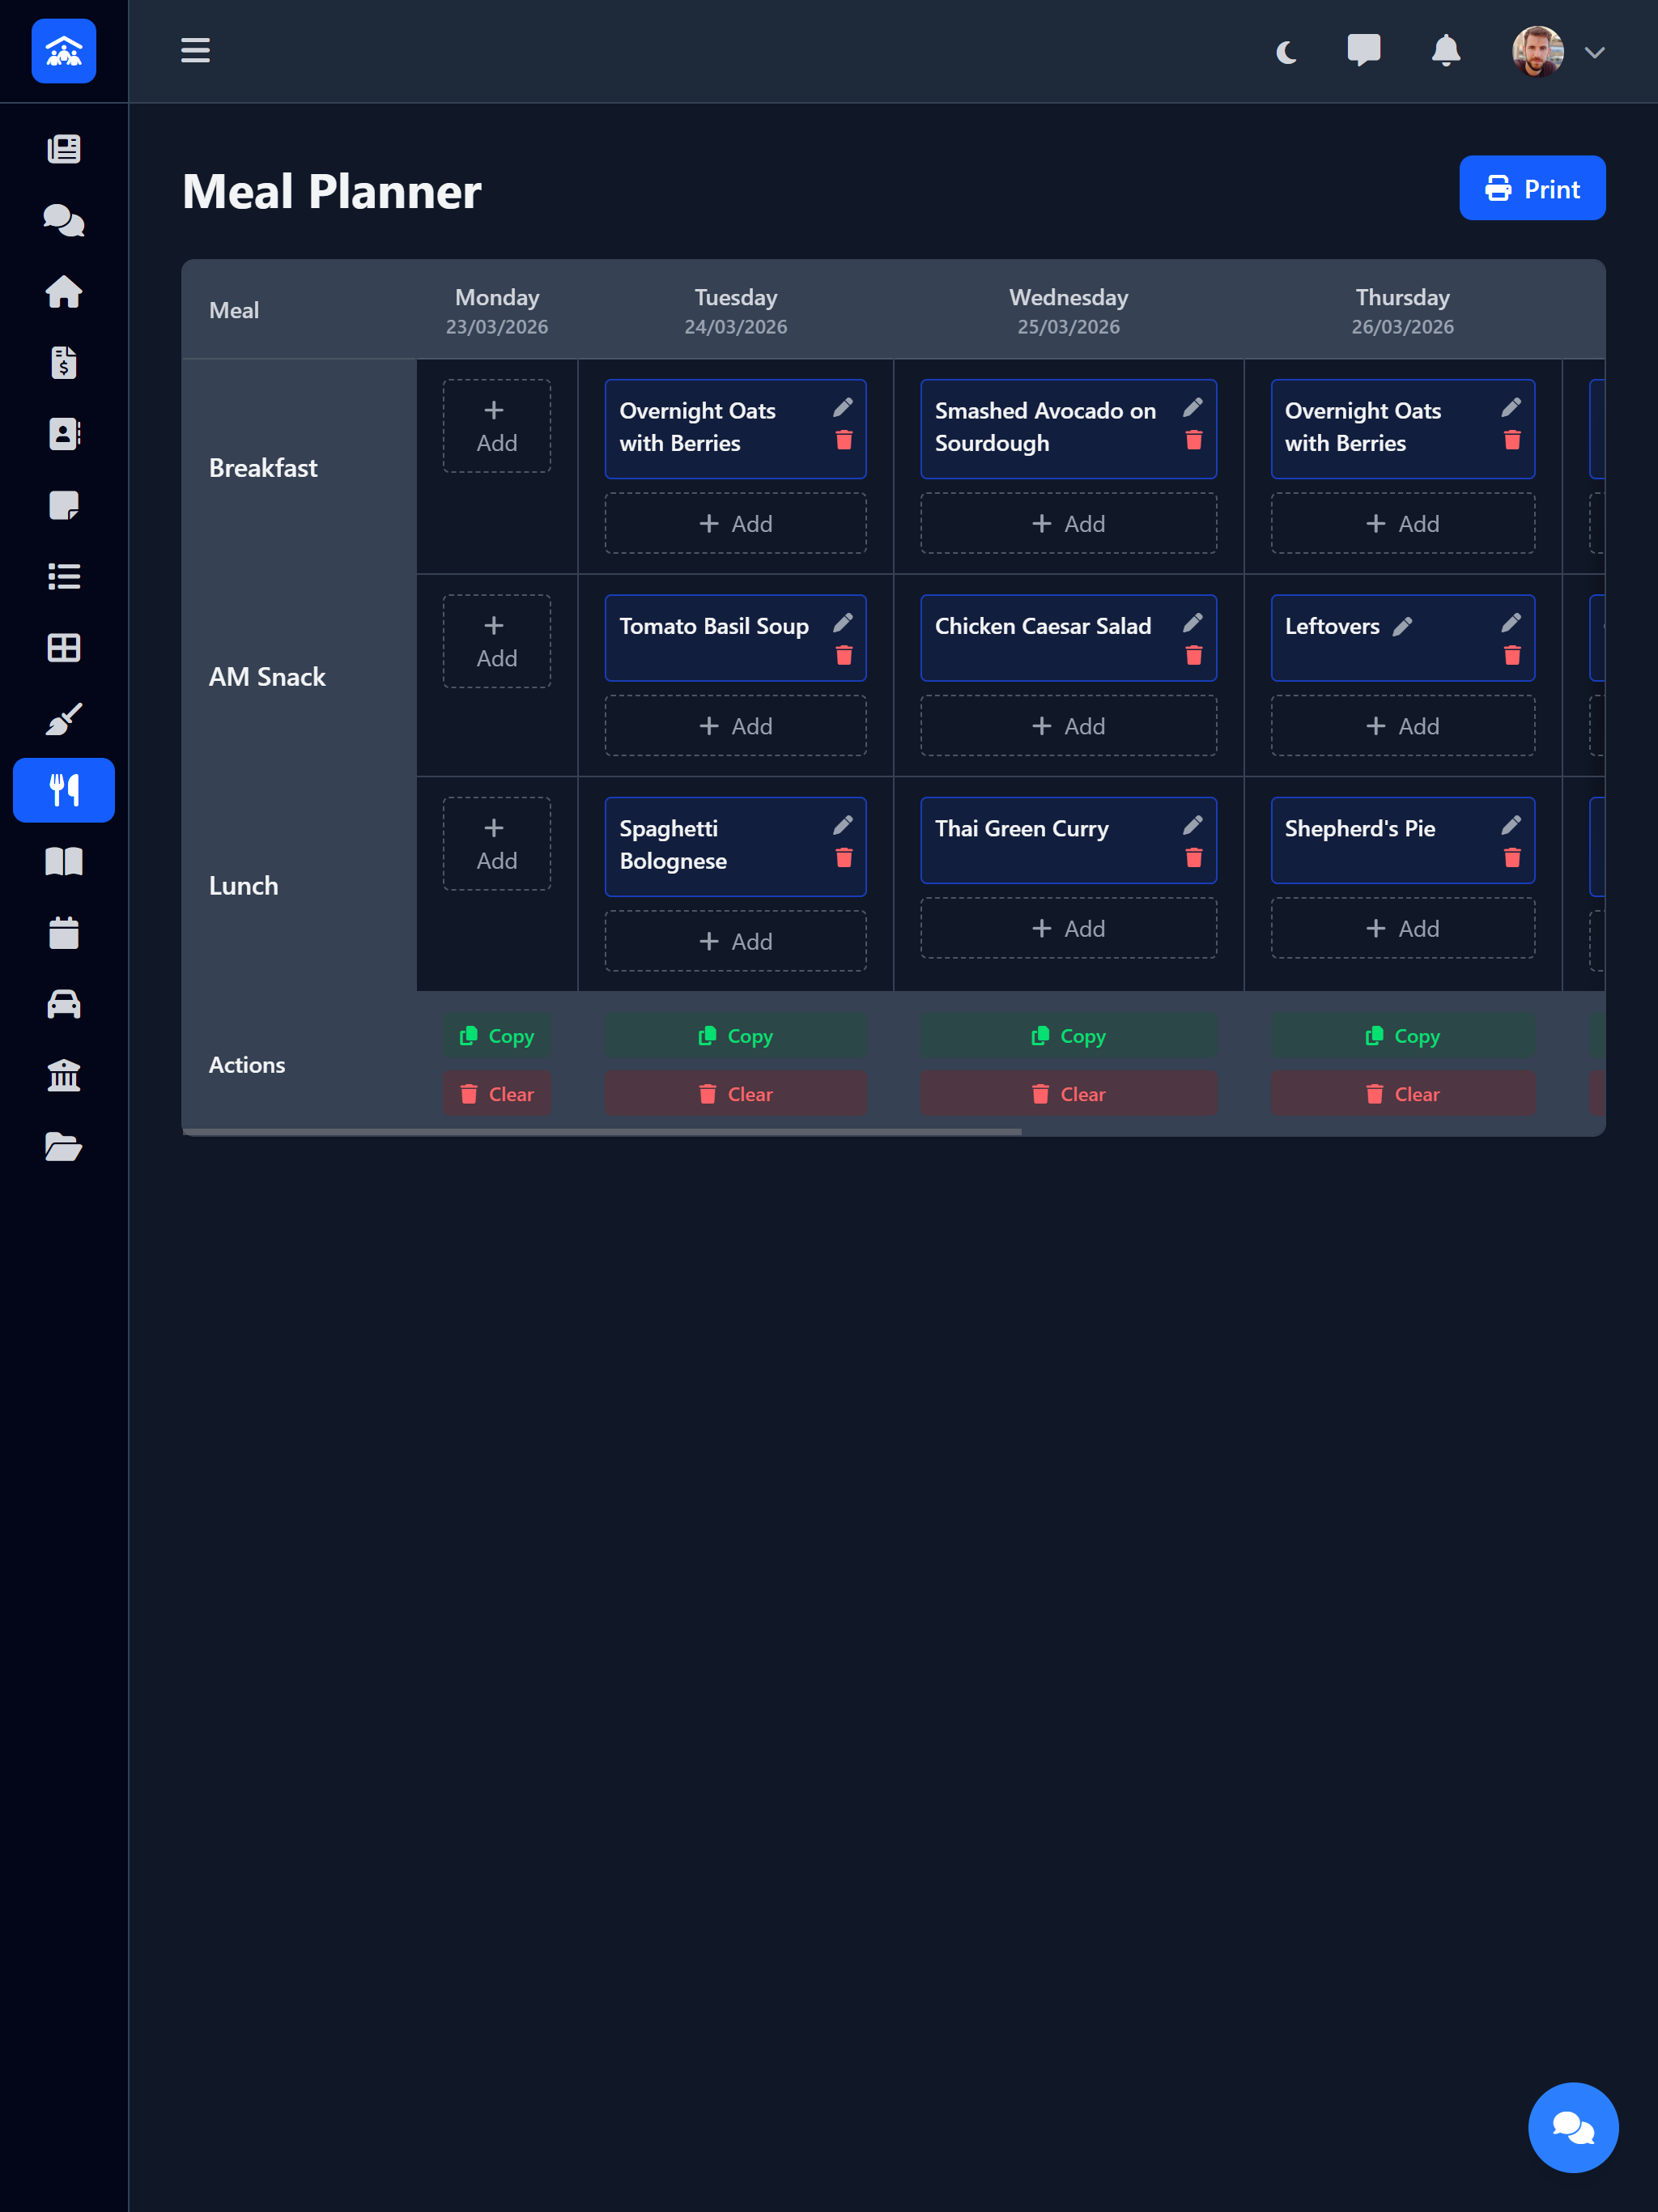Viewport: 1658px width, 2212px height.
Task: Select the car transport icon in sidebar
Action: tap(63, 1004)
